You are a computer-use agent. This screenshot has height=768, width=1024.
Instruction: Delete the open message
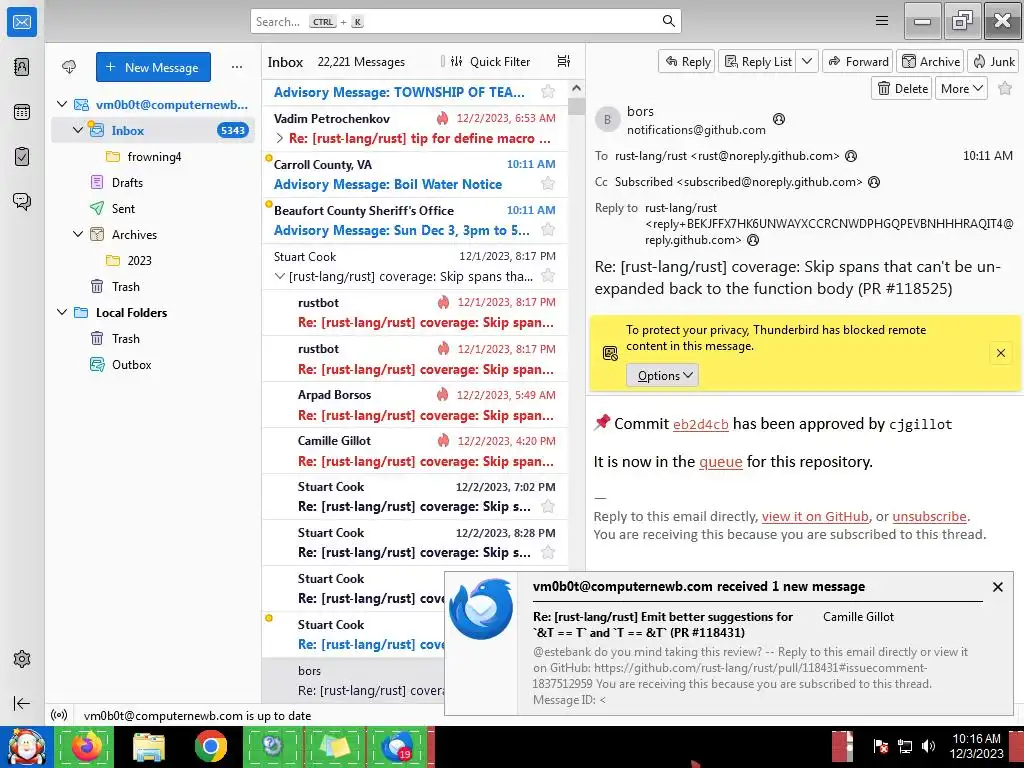tap(903, 89)
